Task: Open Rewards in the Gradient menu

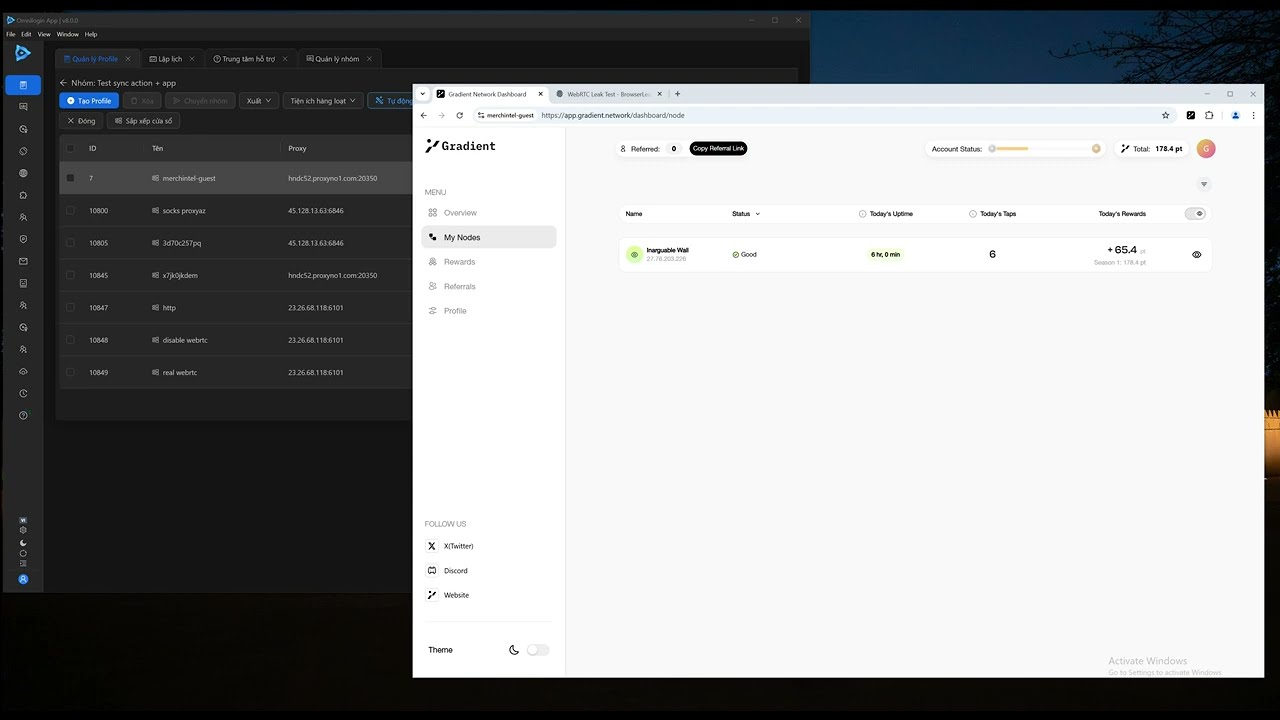Action: click(459, 262)
